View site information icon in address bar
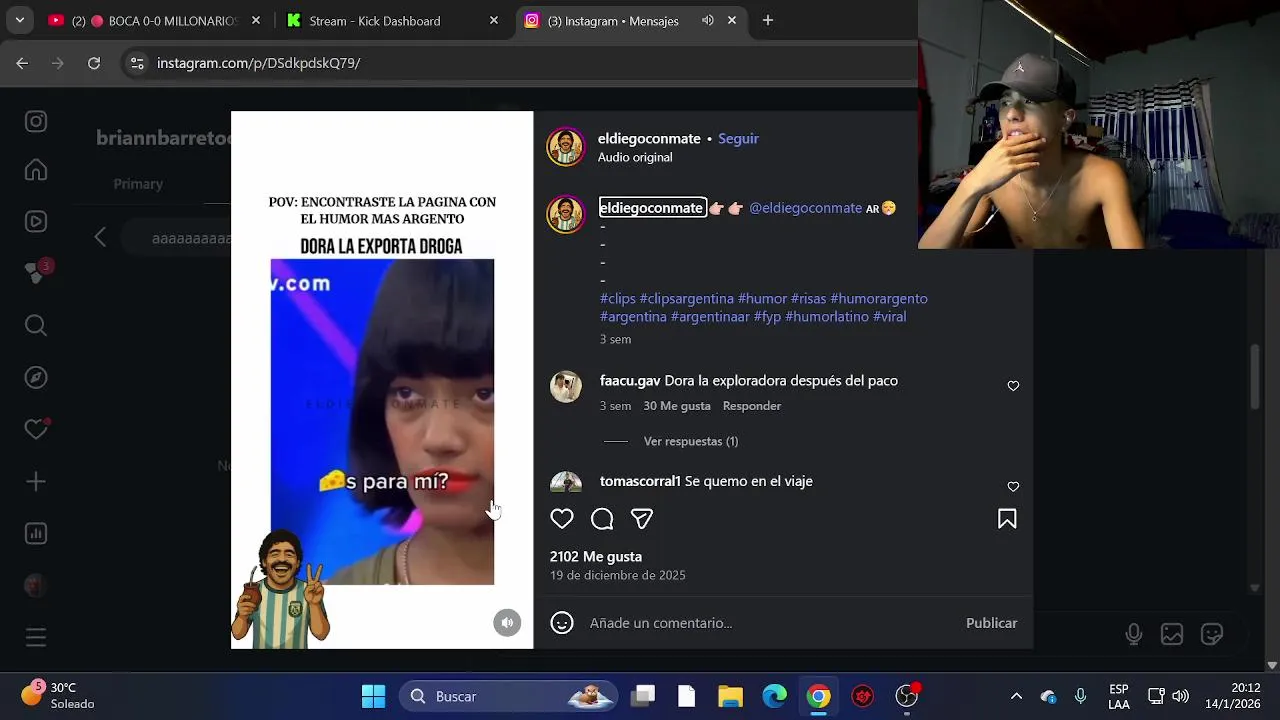The width and height of the screenshot is (1280, 720). (x=137, y=63)
